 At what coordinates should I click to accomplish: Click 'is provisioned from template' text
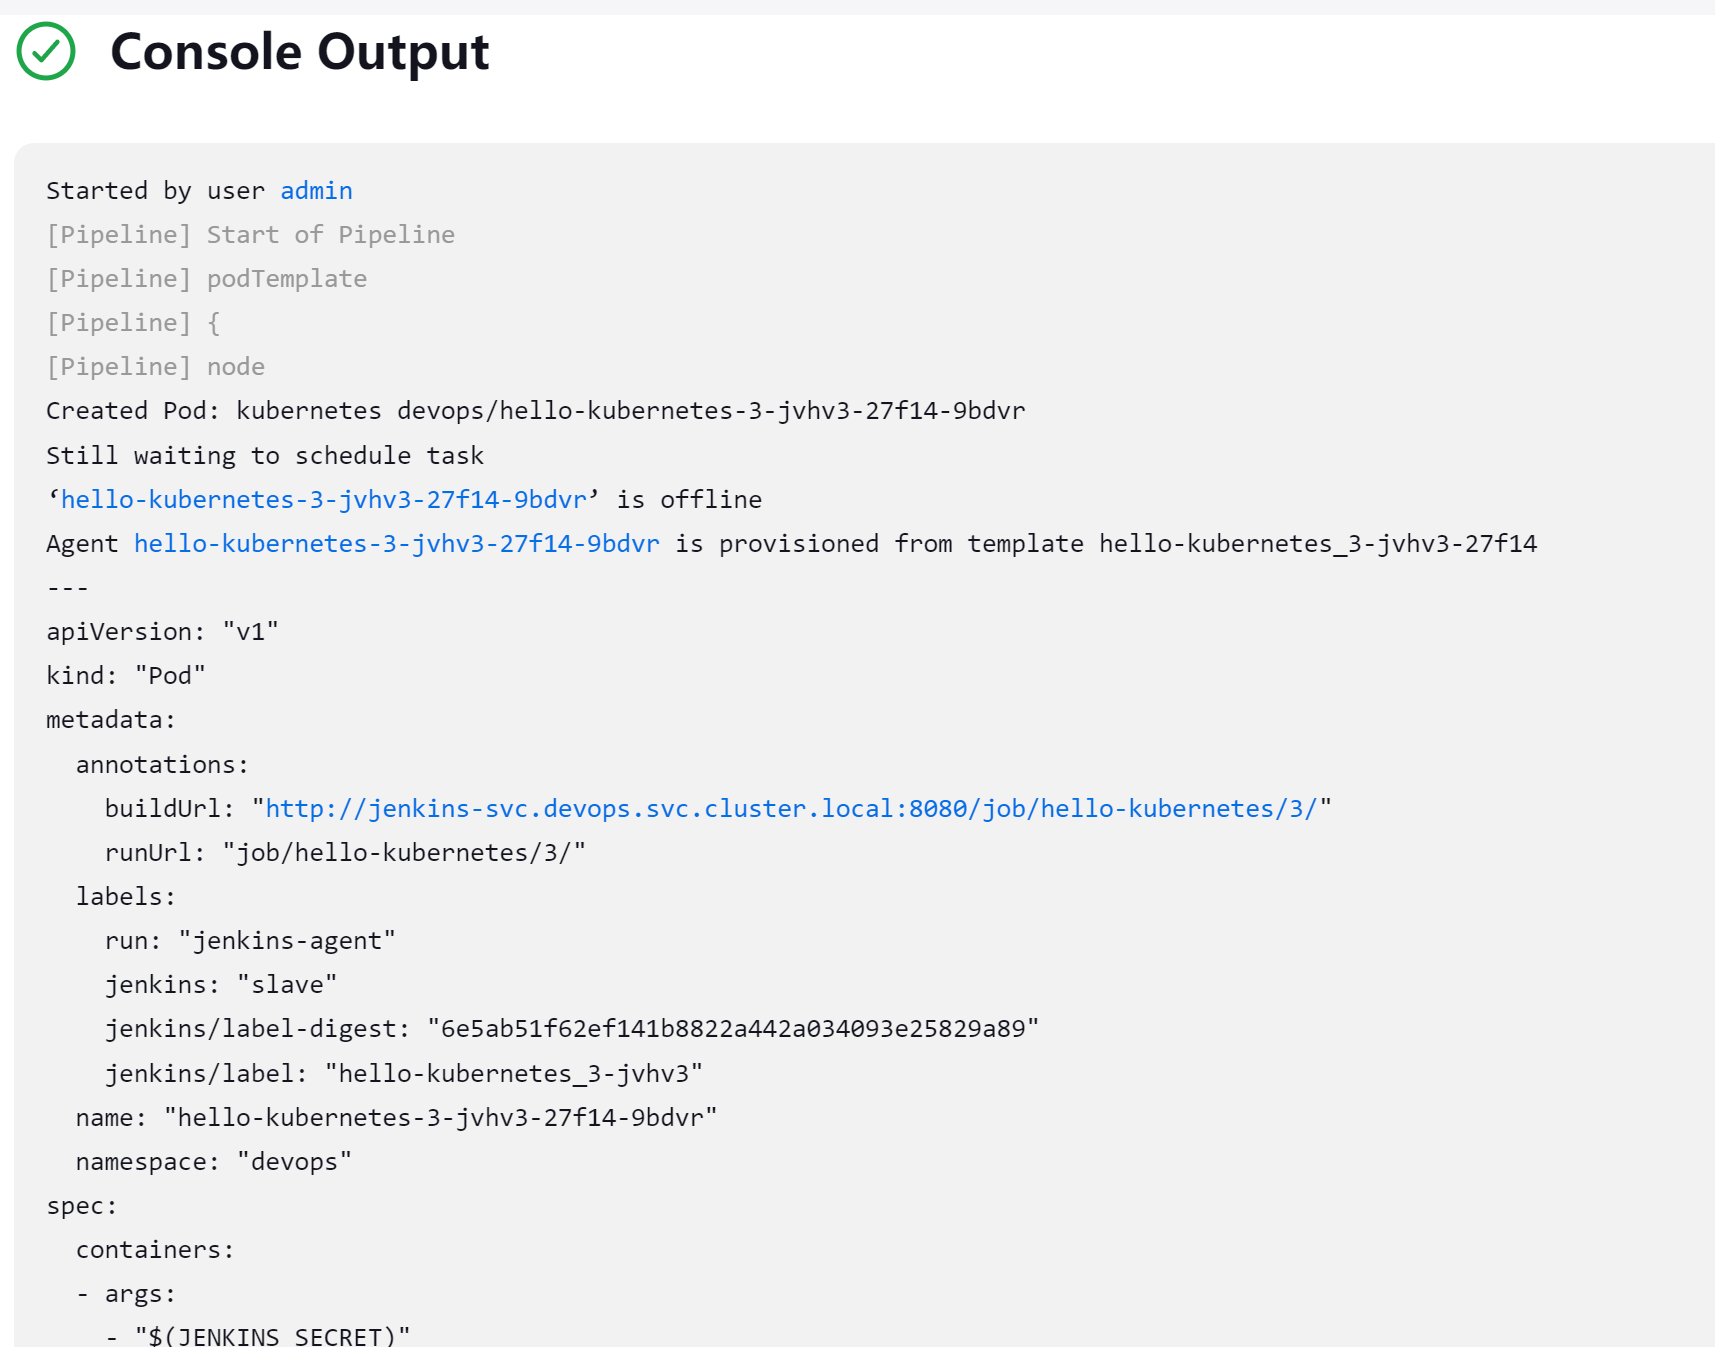point(880,544)
